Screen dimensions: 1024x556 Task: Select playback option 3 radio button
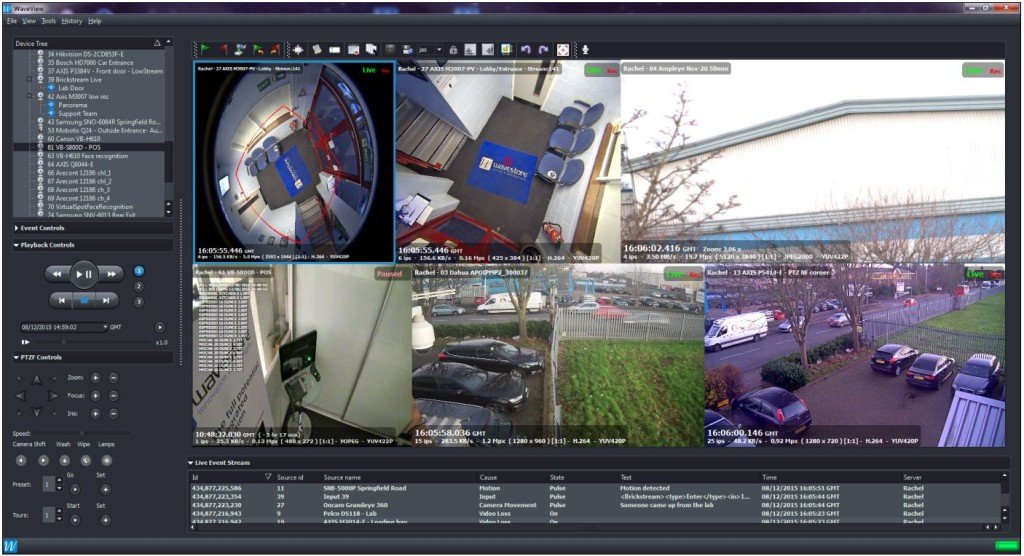point(139,301)
